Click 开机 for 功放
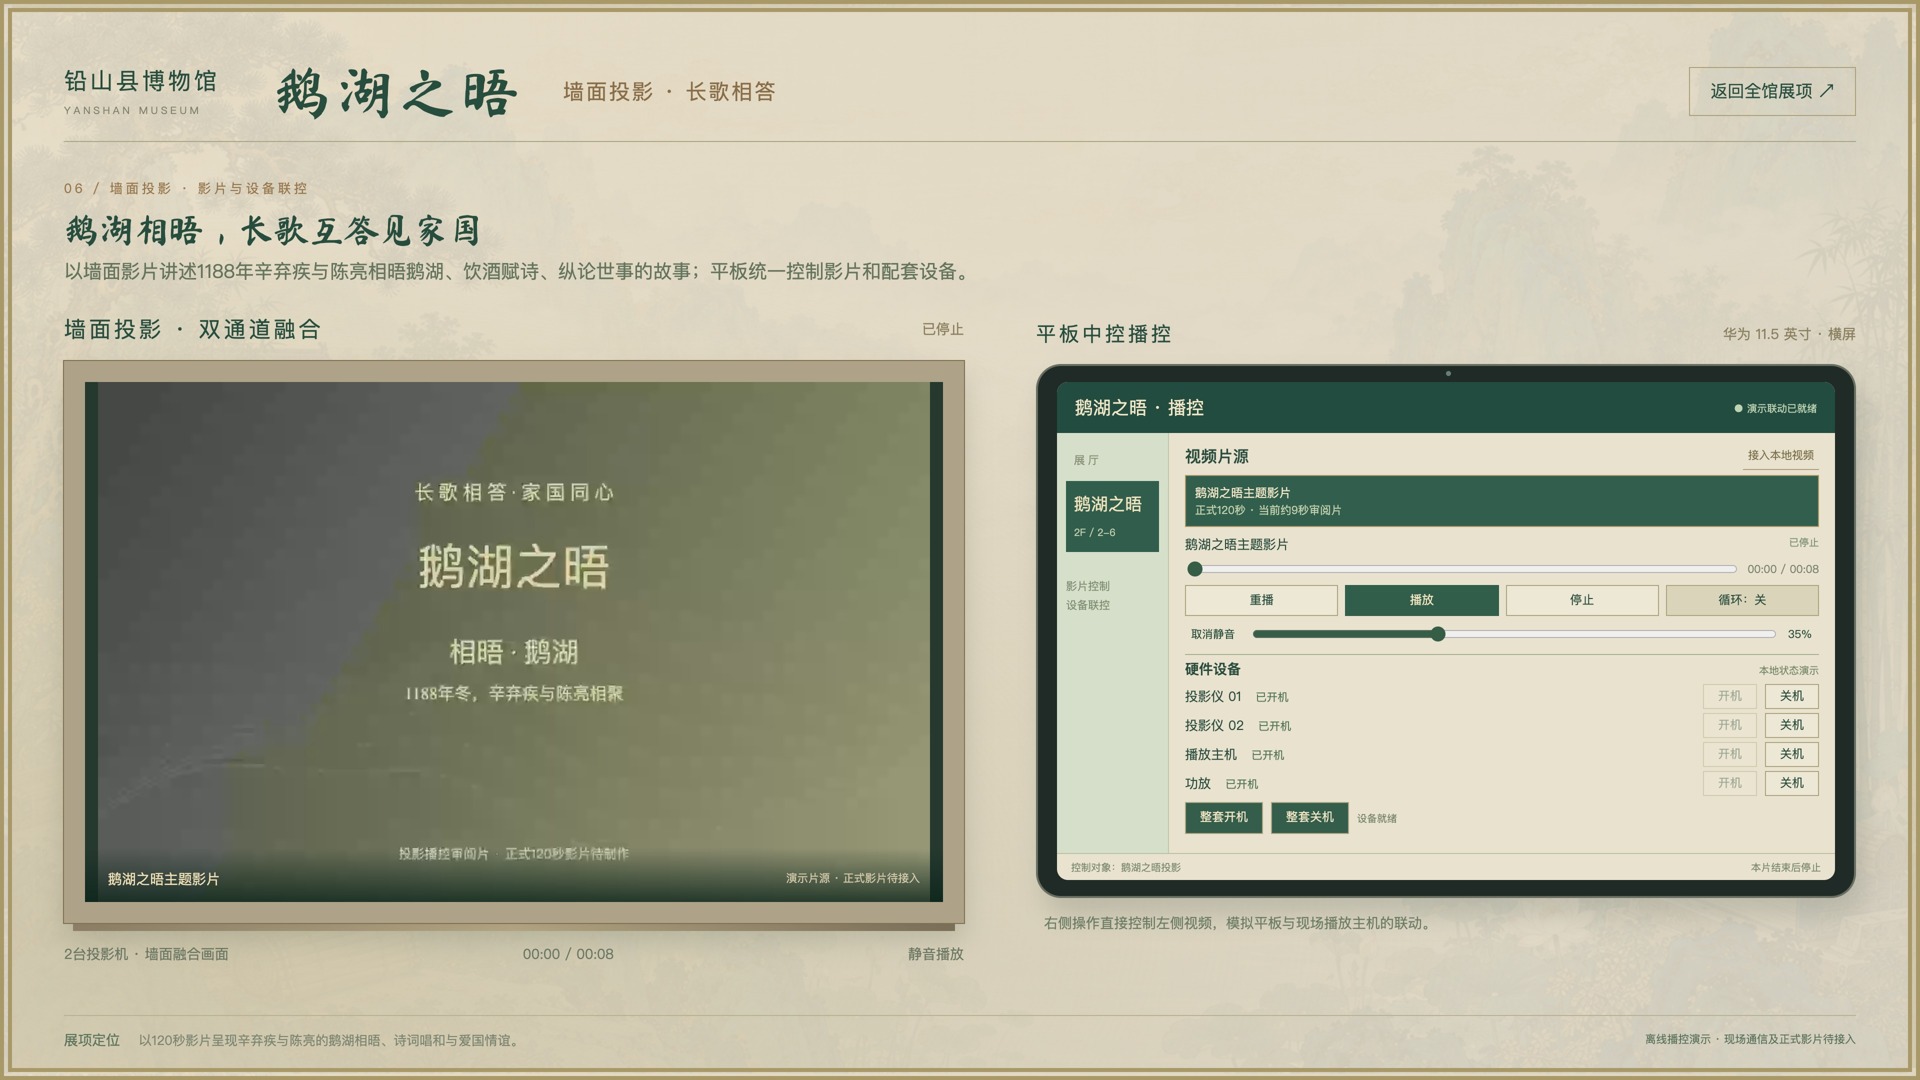The width and height of the screenshot is (1920, 1080). 1730,783
